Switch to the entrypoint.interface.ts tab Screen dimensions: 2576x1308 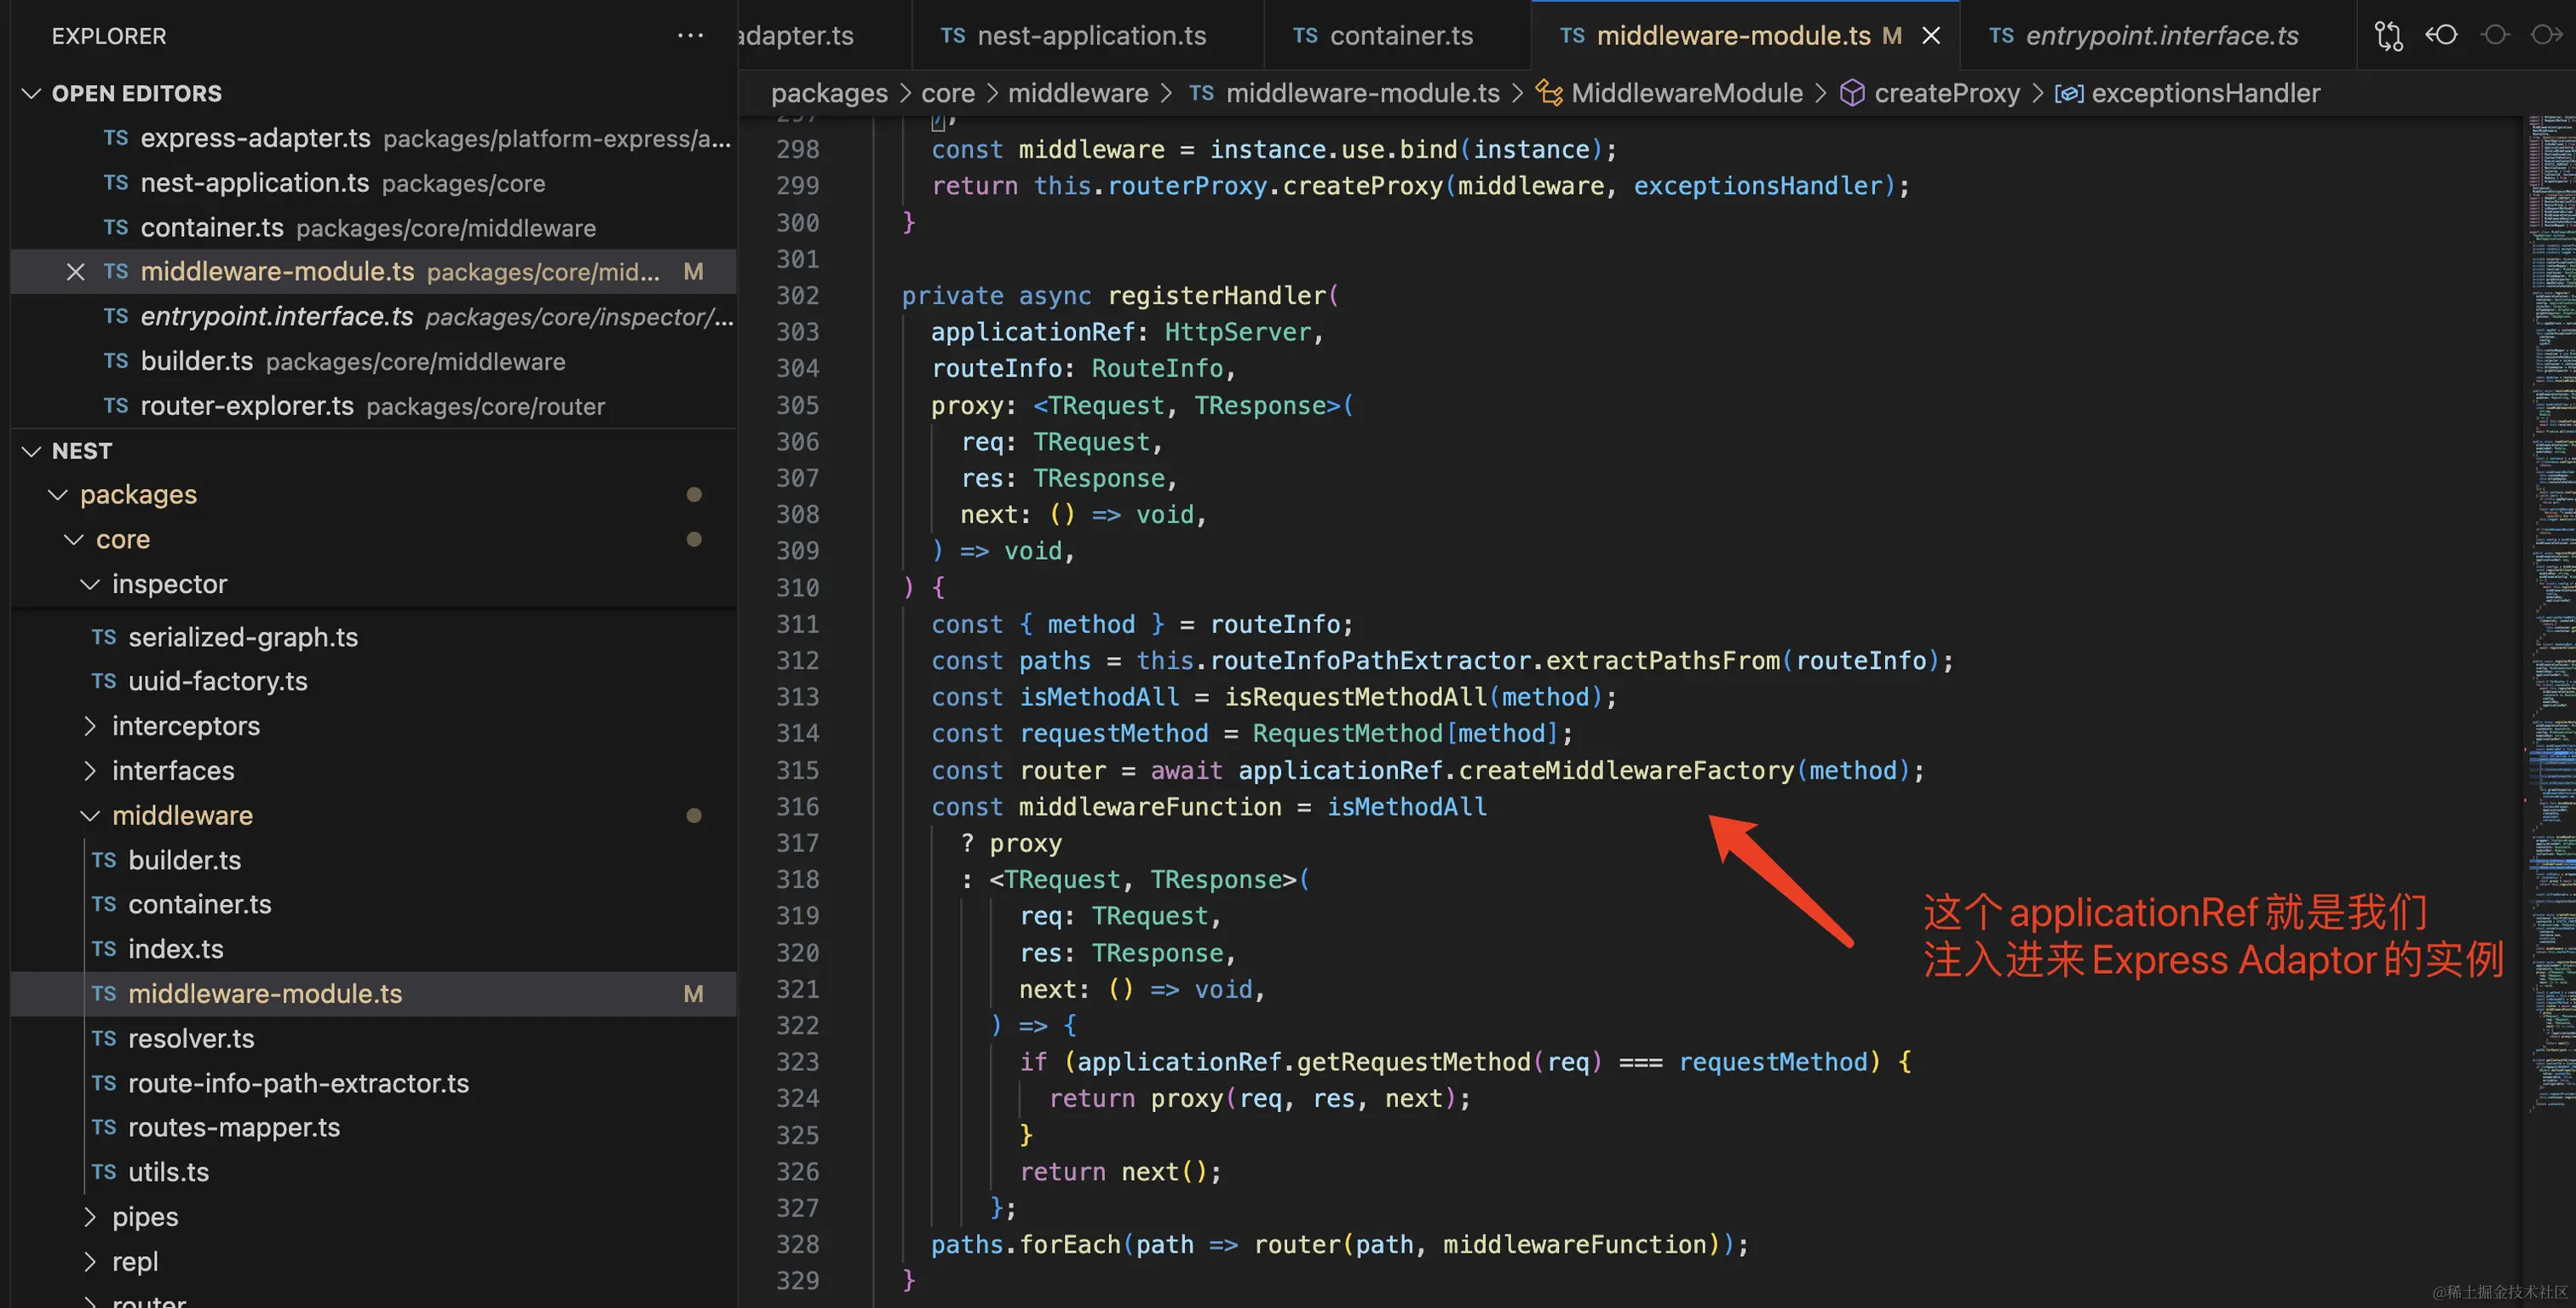point(2158,35)
